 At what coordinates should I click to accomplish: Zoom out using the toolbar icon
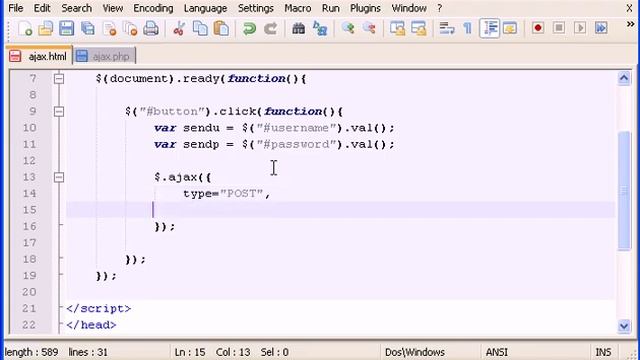369,29
